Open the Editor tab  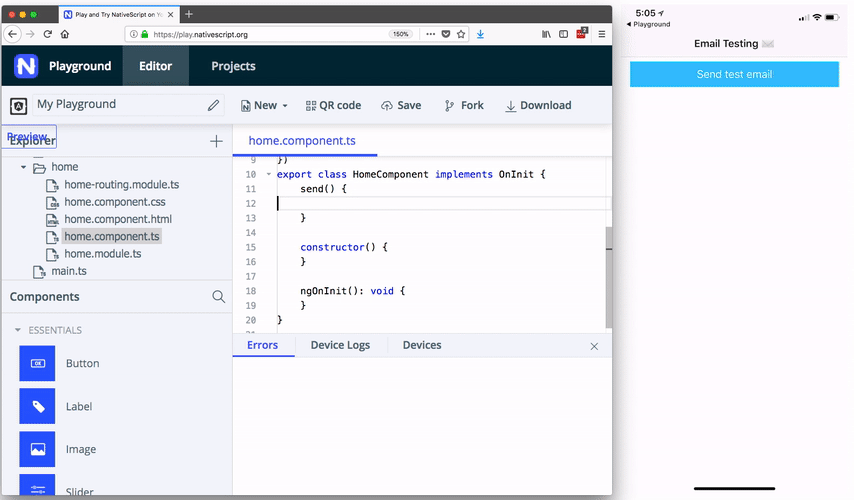155,66
